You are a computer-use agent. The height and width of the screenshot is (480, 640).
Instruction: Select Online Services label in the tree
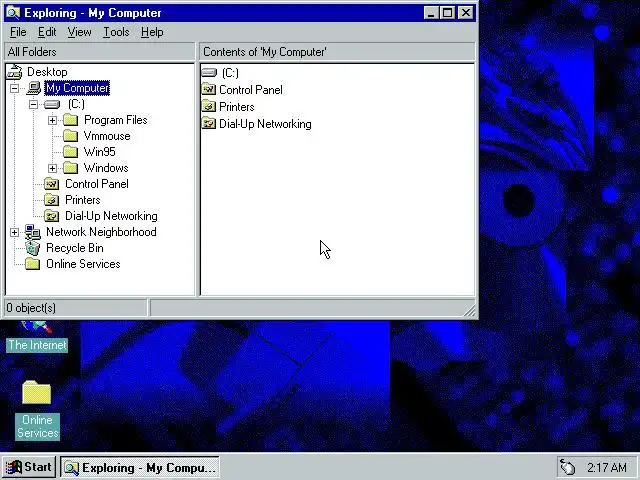(83, 264)
